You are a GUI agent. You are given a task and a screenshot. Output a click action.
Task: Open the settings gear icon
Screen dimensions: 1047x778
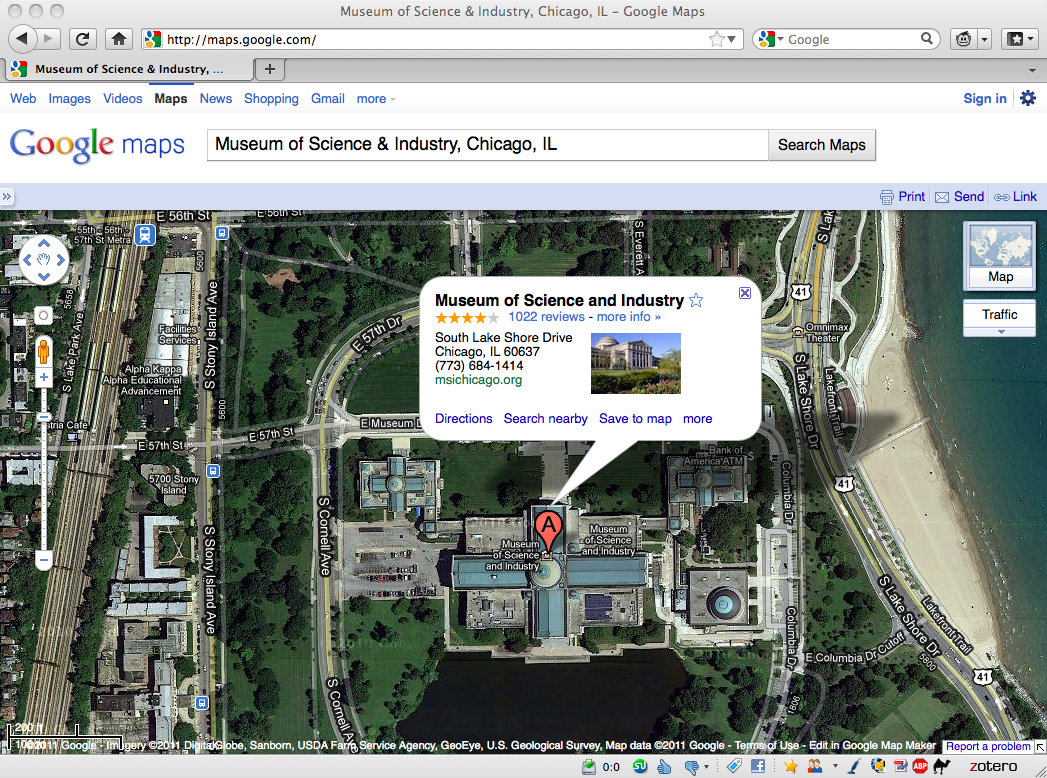(1028, 98)
